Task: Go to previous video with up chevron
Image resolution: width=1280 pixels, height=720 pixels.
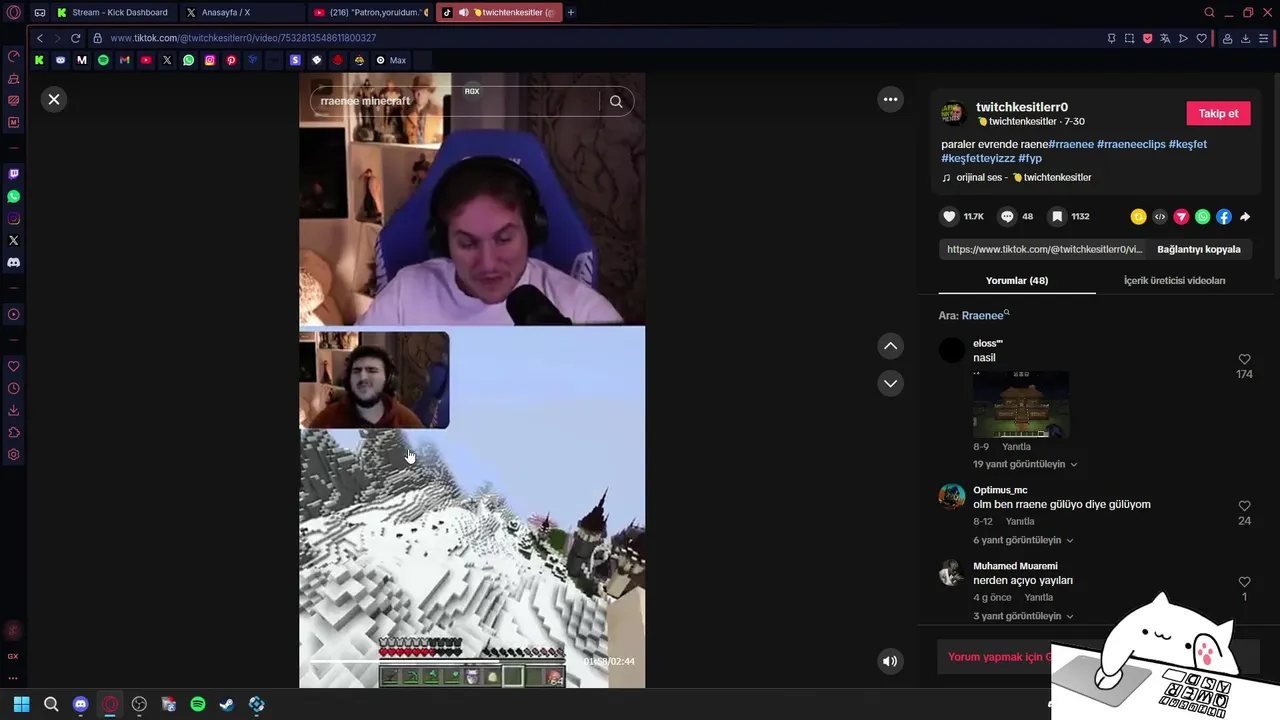Action: point(890,346)
